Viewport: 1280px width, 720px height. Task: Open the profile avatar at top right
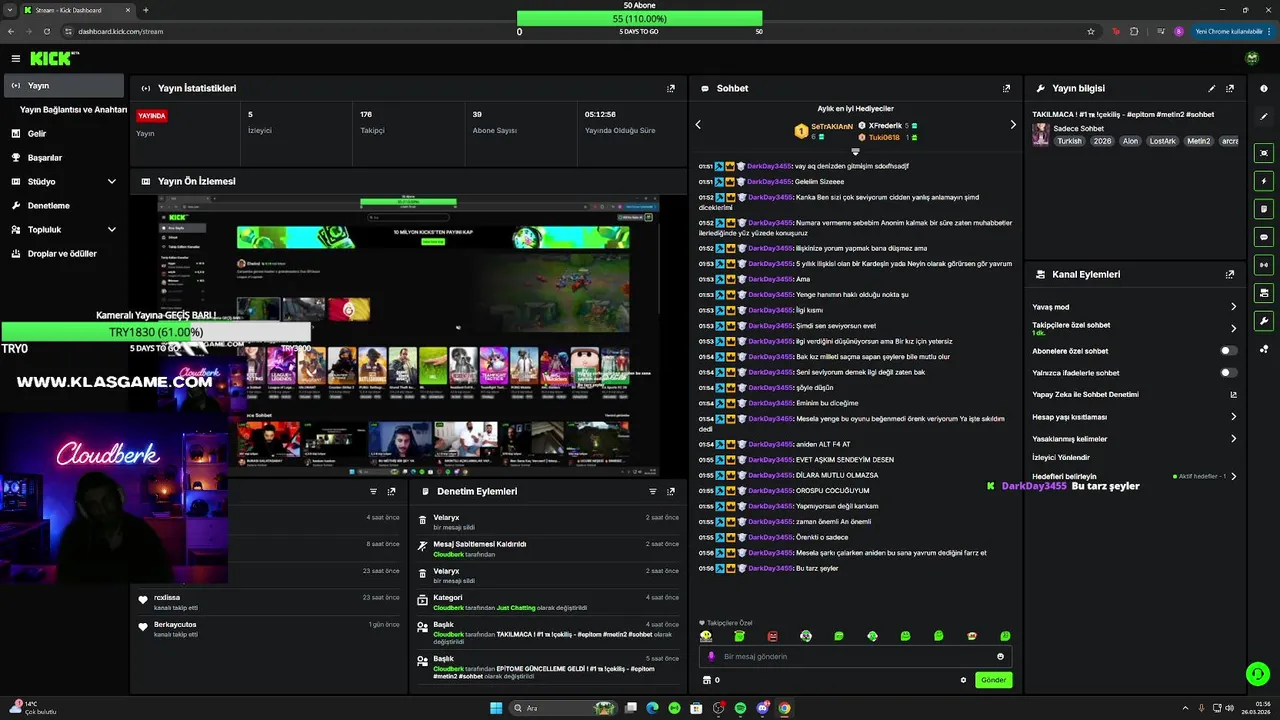coord(1251,59)
